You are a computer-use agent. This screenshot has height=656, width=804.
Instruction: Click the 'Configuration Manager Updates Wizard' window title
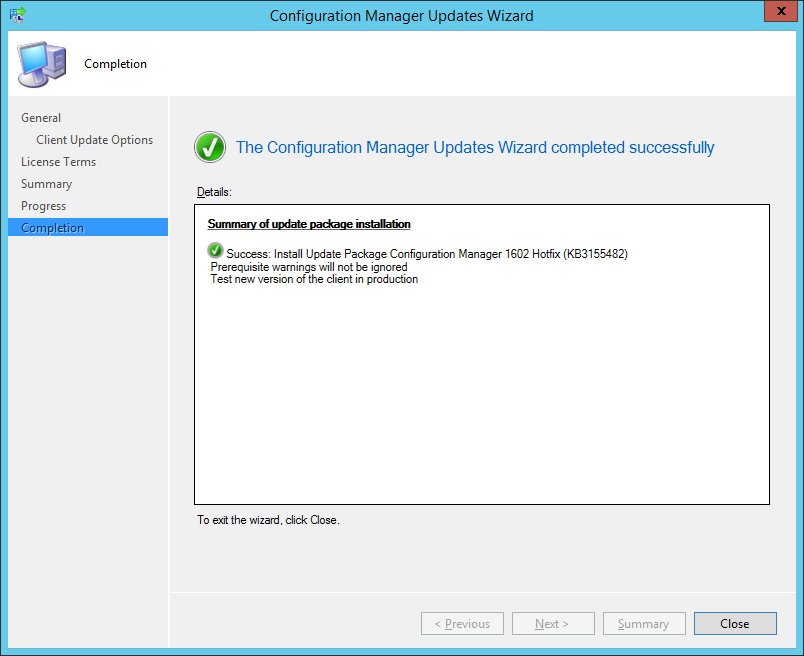pos(401,16)
